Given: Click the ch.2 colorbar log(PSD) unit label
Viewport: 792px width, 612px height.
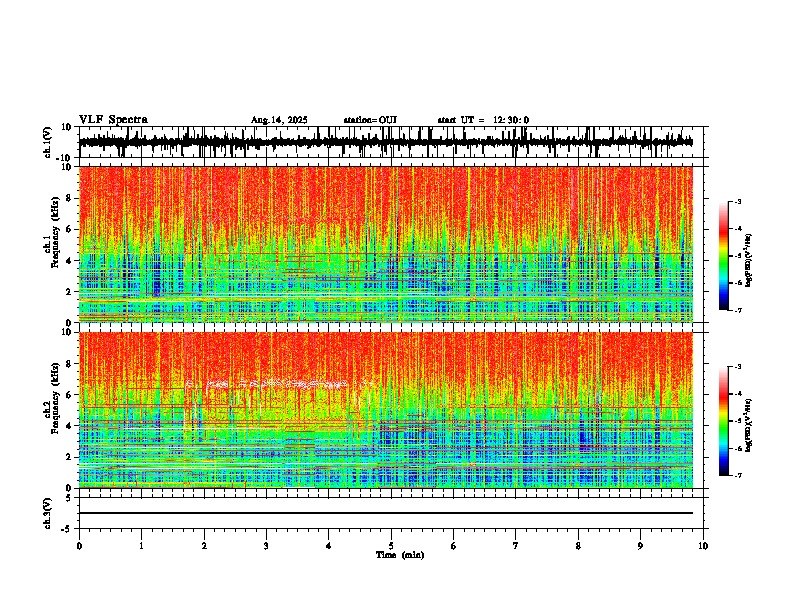Looking at the screenshot, I should 749,425.
